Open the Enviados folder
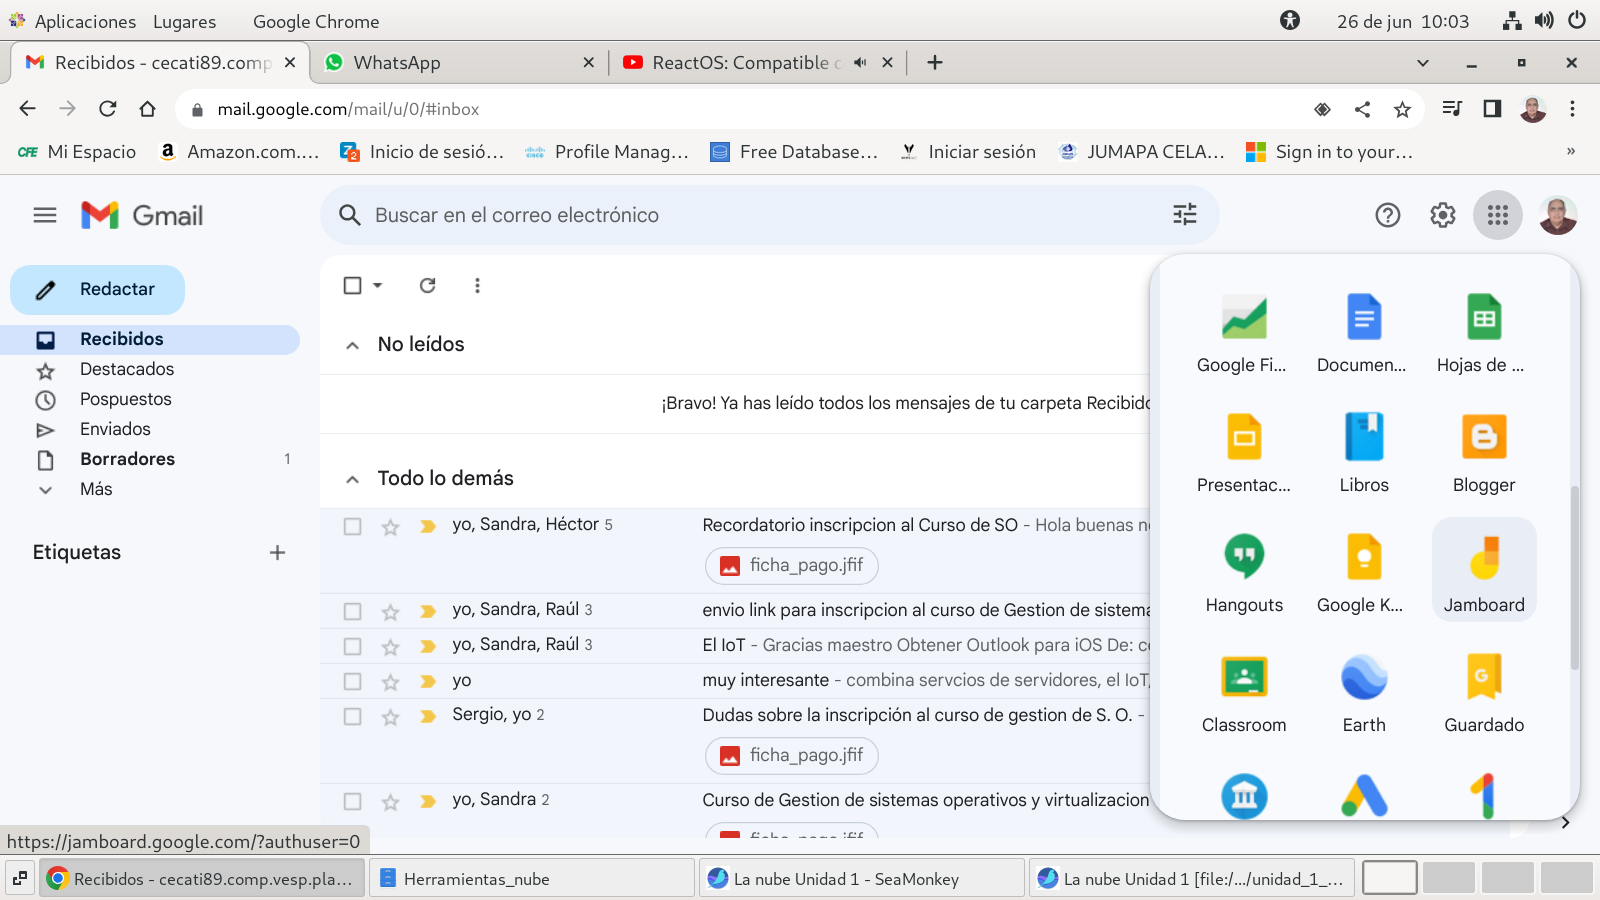 pyautogui.click(x=115, y=429)
